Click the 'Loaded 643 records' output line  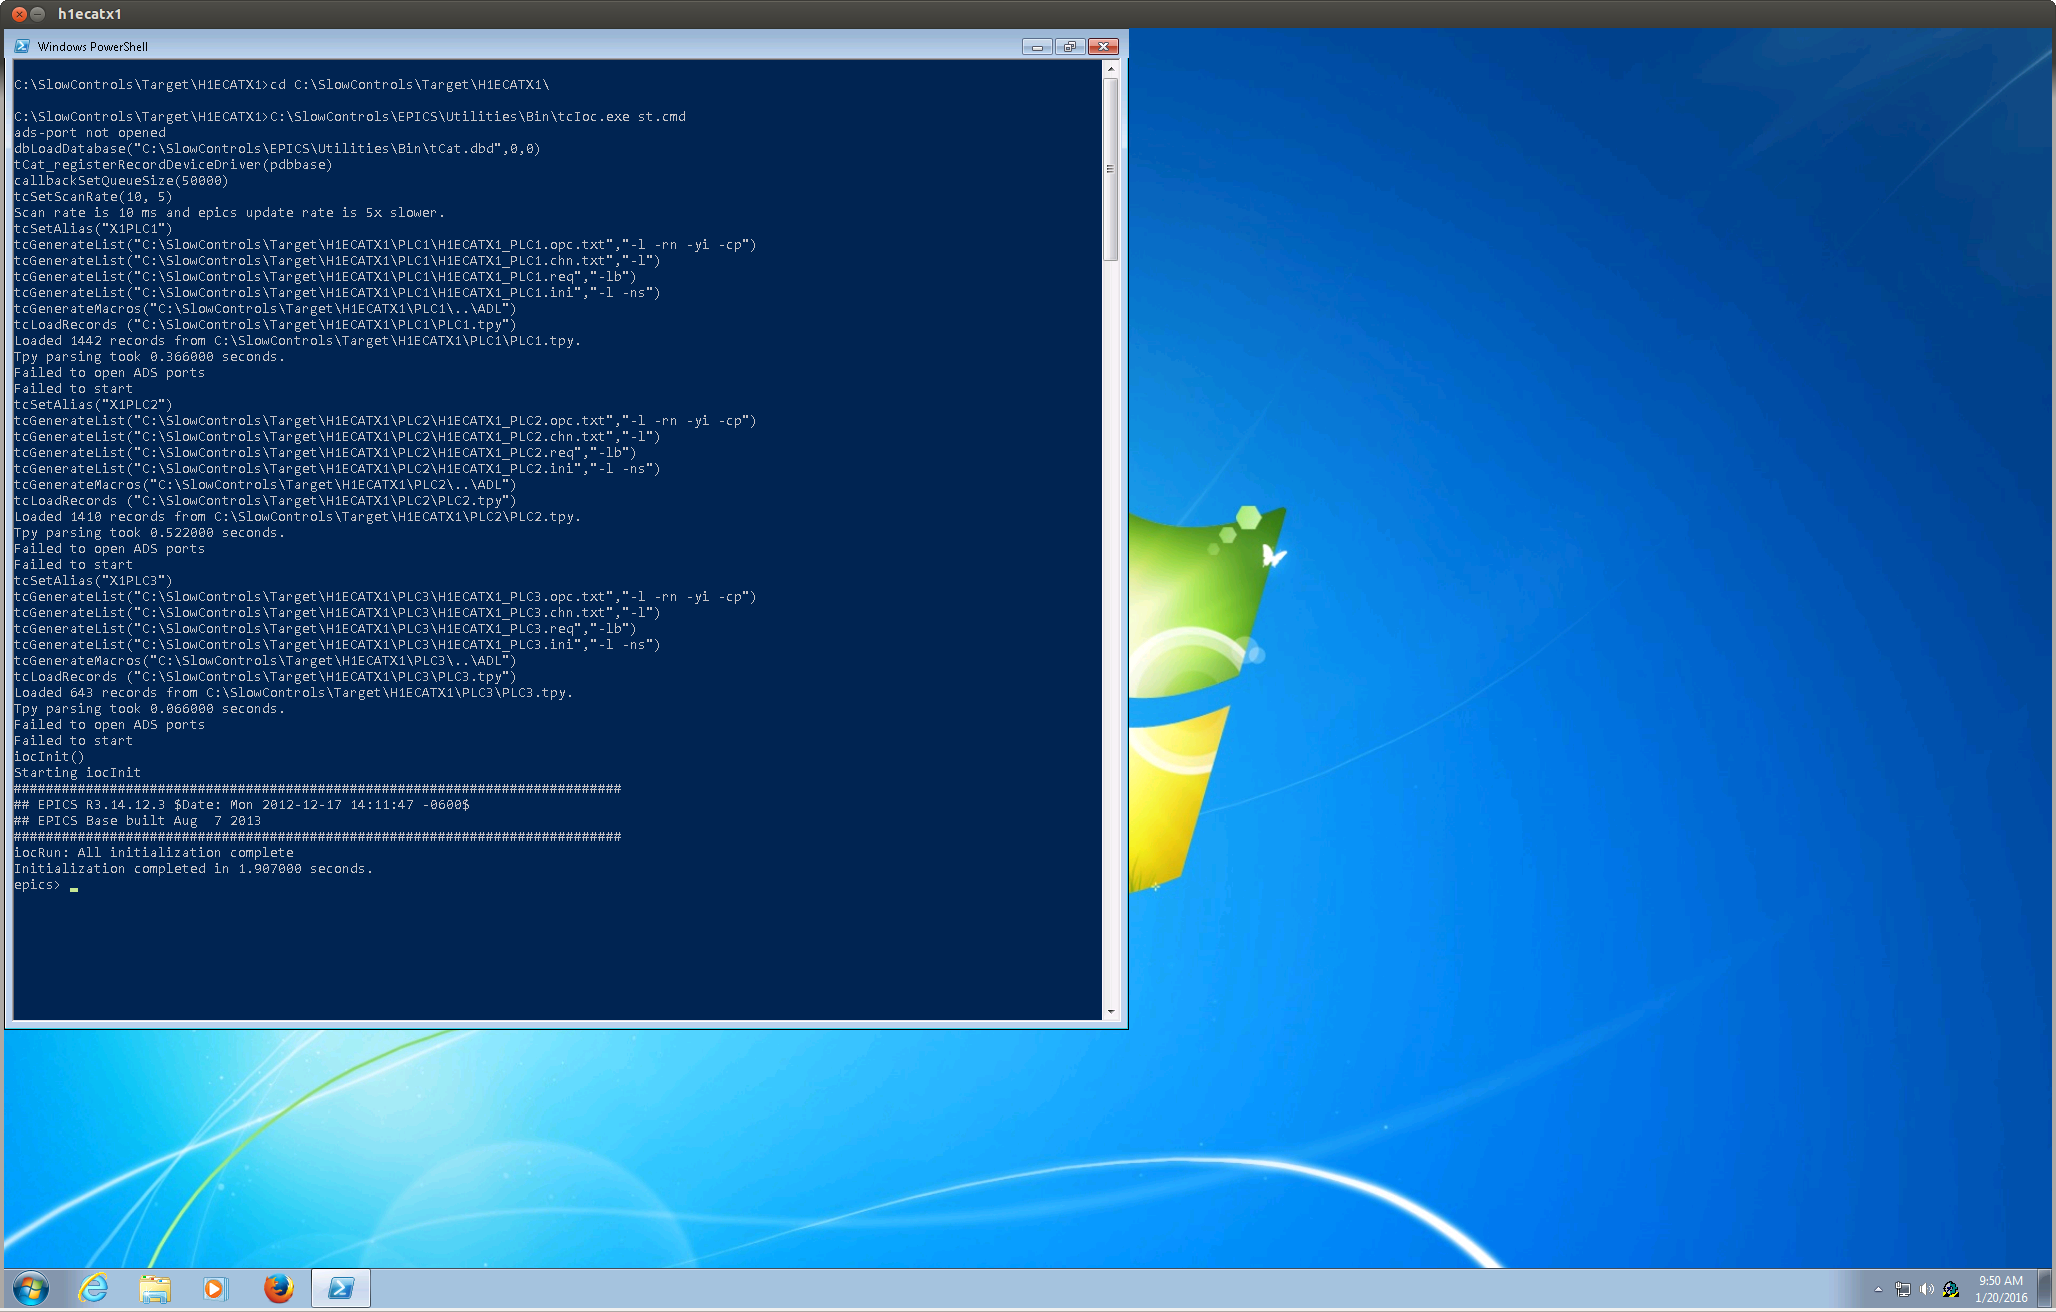point(293,693)
